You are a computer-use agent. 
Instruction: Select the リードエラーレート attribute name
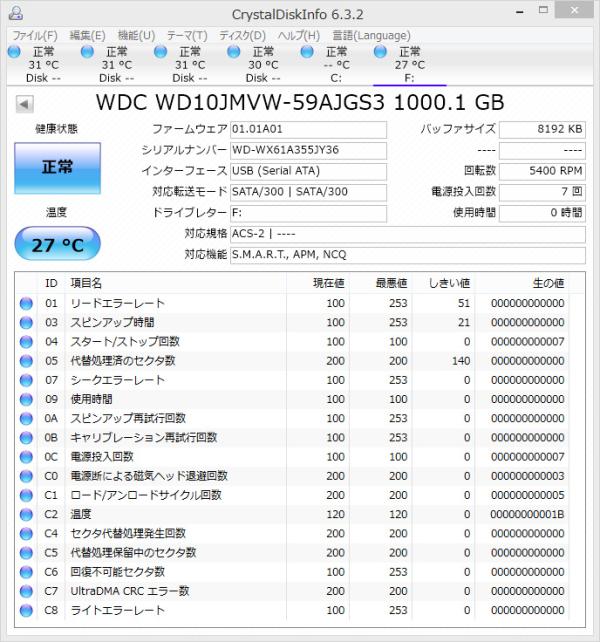coord(118,303)
